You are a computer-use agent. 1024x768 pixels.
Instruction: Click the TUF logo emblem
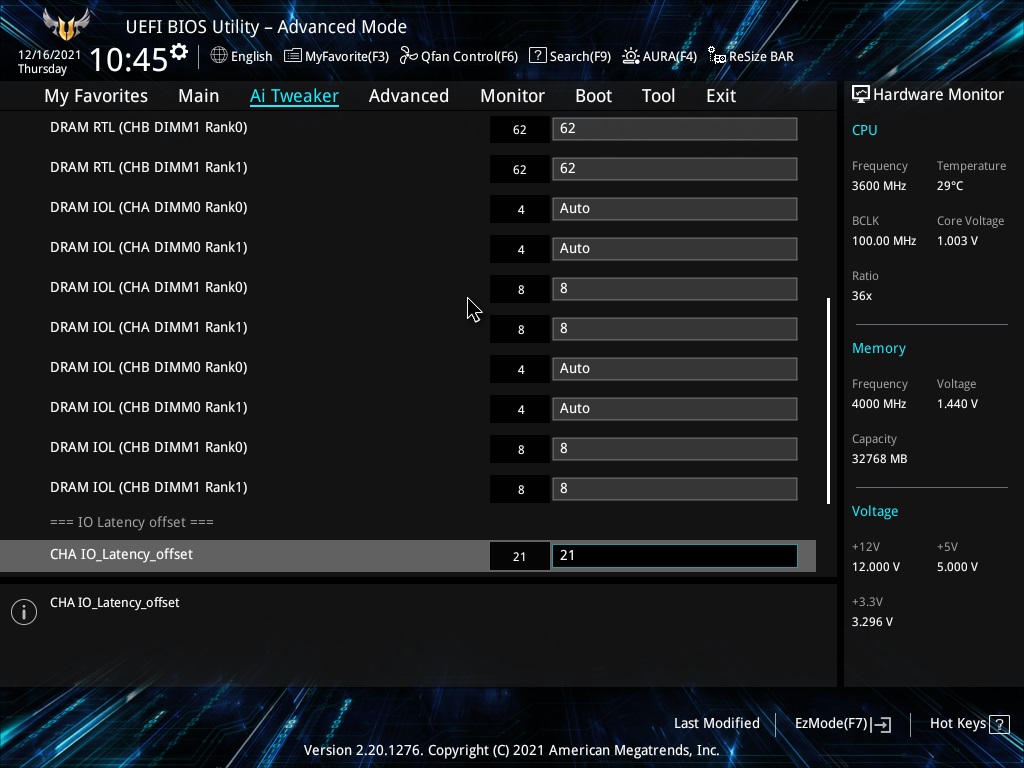[x=66, y=24]
